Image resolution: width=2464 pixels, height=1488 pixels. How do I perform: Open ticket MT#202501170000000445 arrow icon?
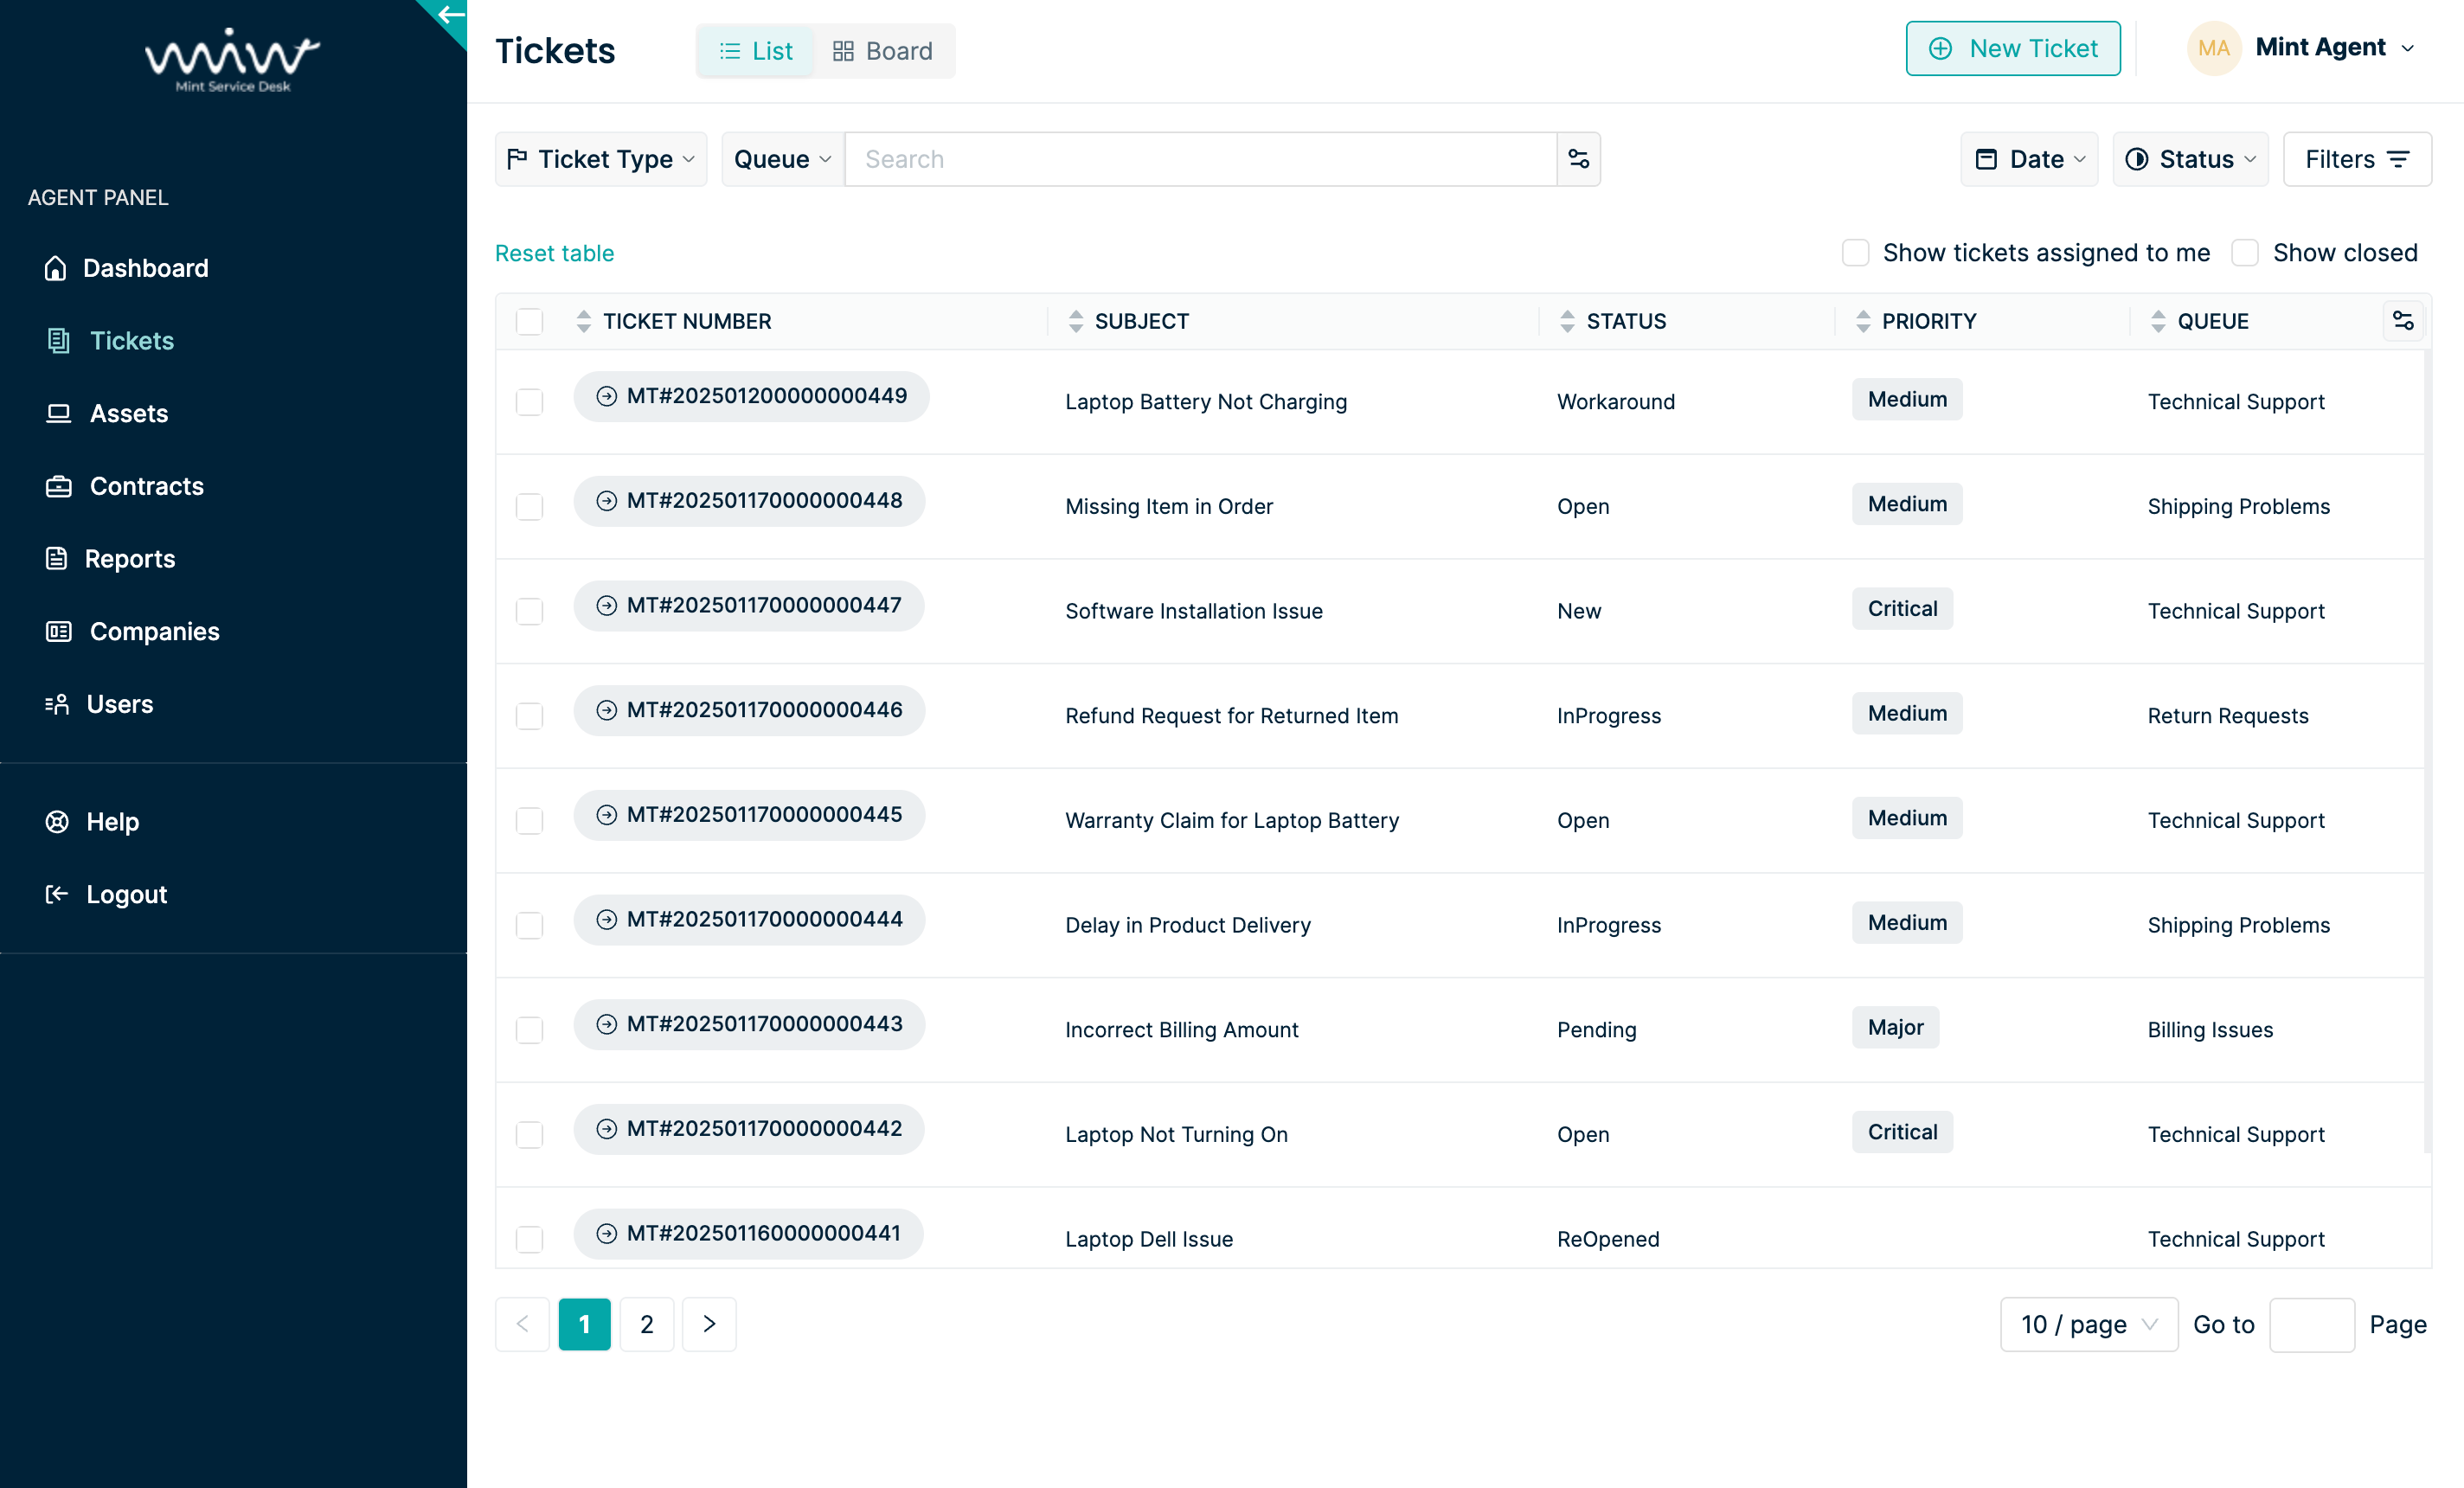coord(607,815)
